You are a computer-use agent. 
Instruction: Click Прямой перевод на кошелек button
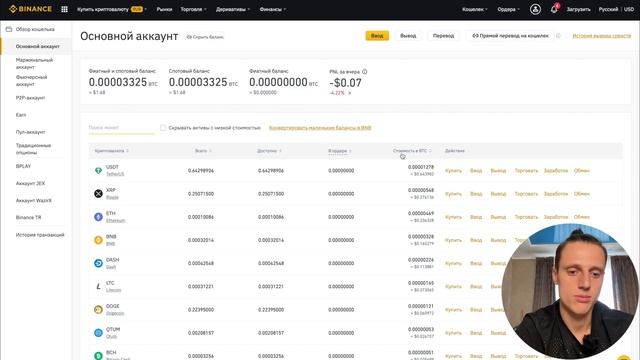510,36
